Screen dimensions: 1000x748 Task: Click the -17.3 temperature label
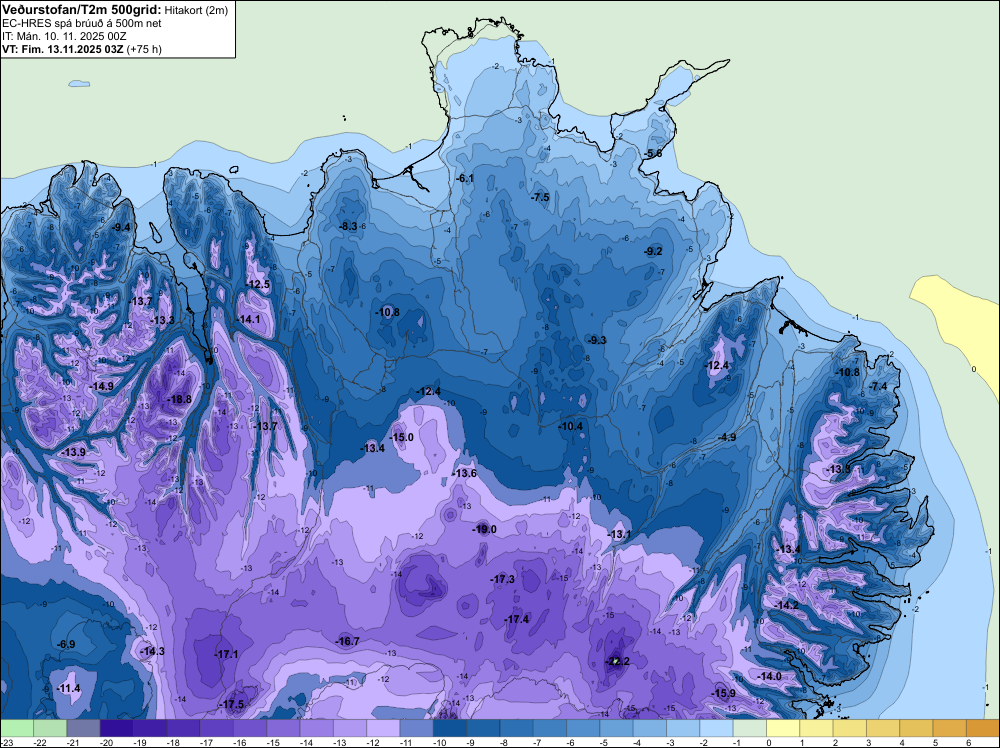pos(503,579)
